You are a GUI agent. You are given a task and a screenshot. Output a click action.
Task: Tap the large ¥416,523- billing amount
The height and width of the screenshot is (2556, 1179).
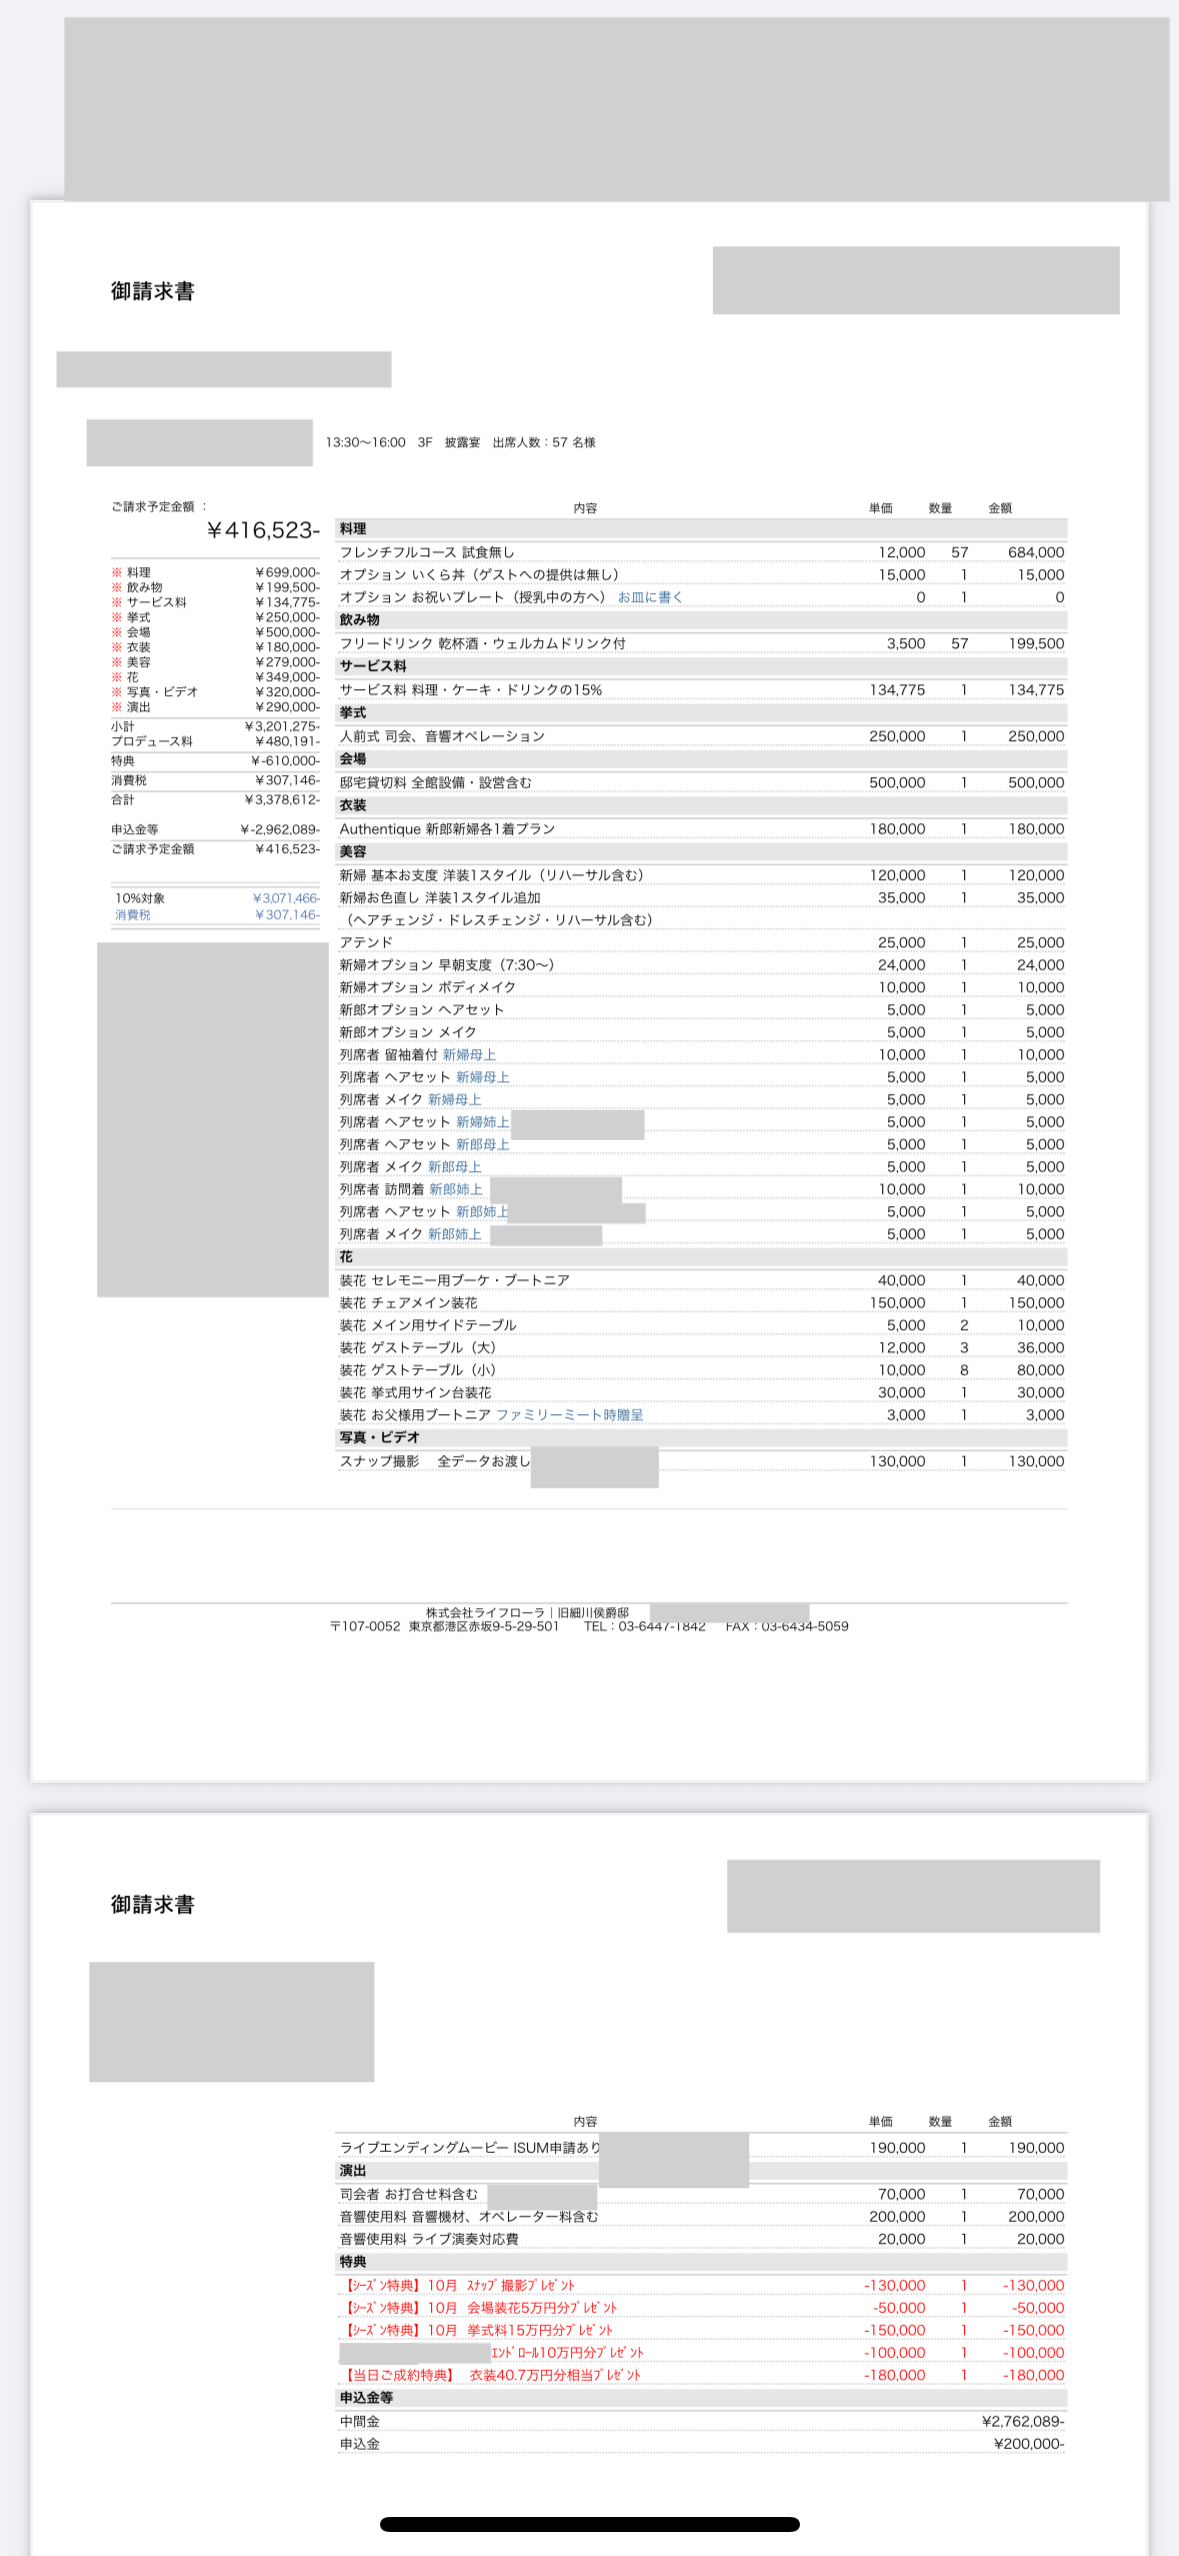click(x=263, y=530)
